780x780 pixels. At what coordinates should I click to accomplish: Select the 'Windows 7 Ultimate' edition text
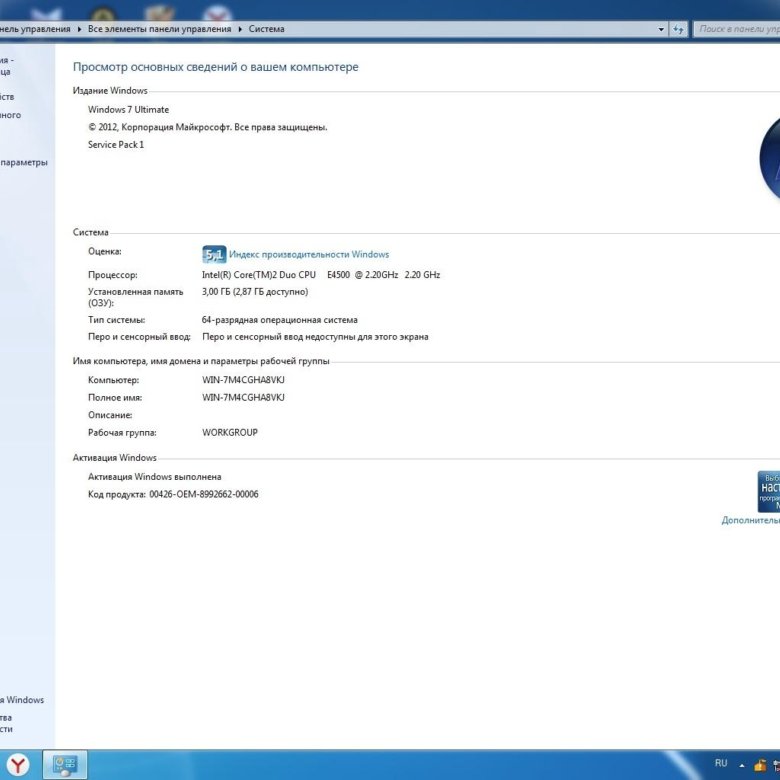click(x=128, y=109)
